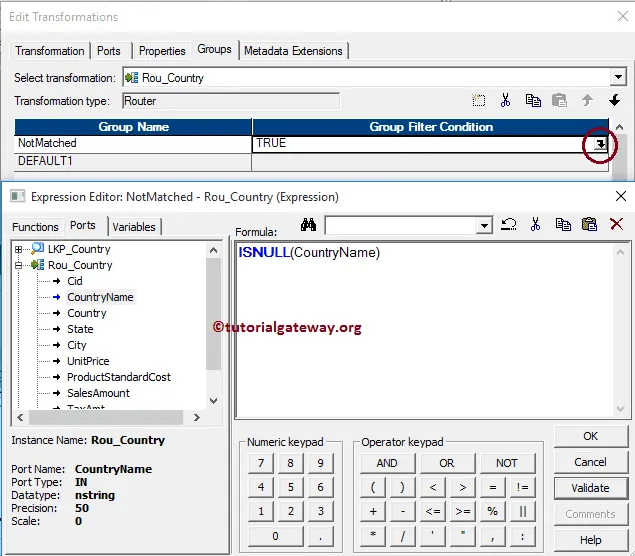This screenshot has width=635, height=556.
Task: Collapse the Rou_Country tree node
Action: click(x=18, y=265)
